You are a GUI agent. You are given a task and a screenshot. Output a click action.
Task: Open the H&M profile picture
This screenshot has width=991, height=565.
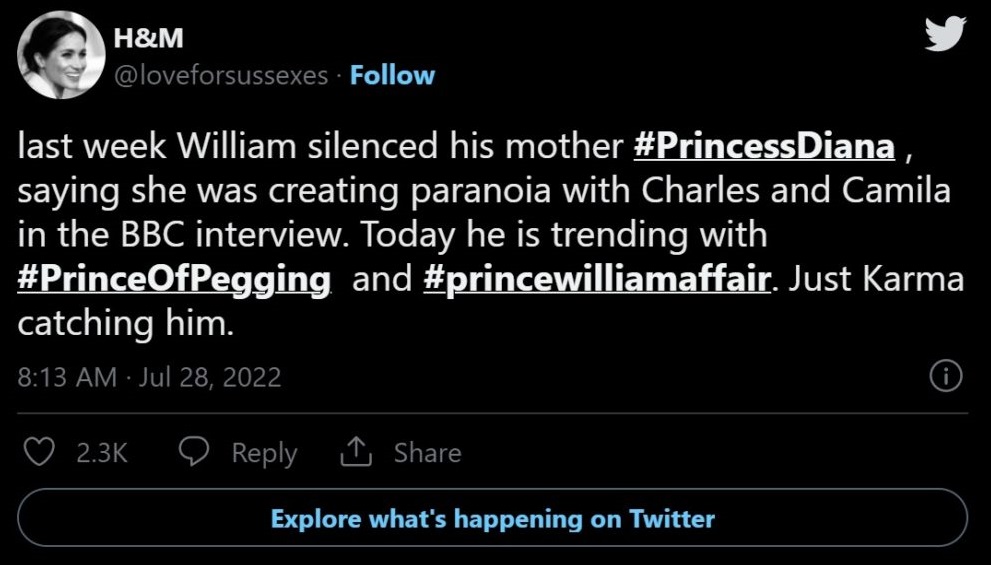coord(62,56)
